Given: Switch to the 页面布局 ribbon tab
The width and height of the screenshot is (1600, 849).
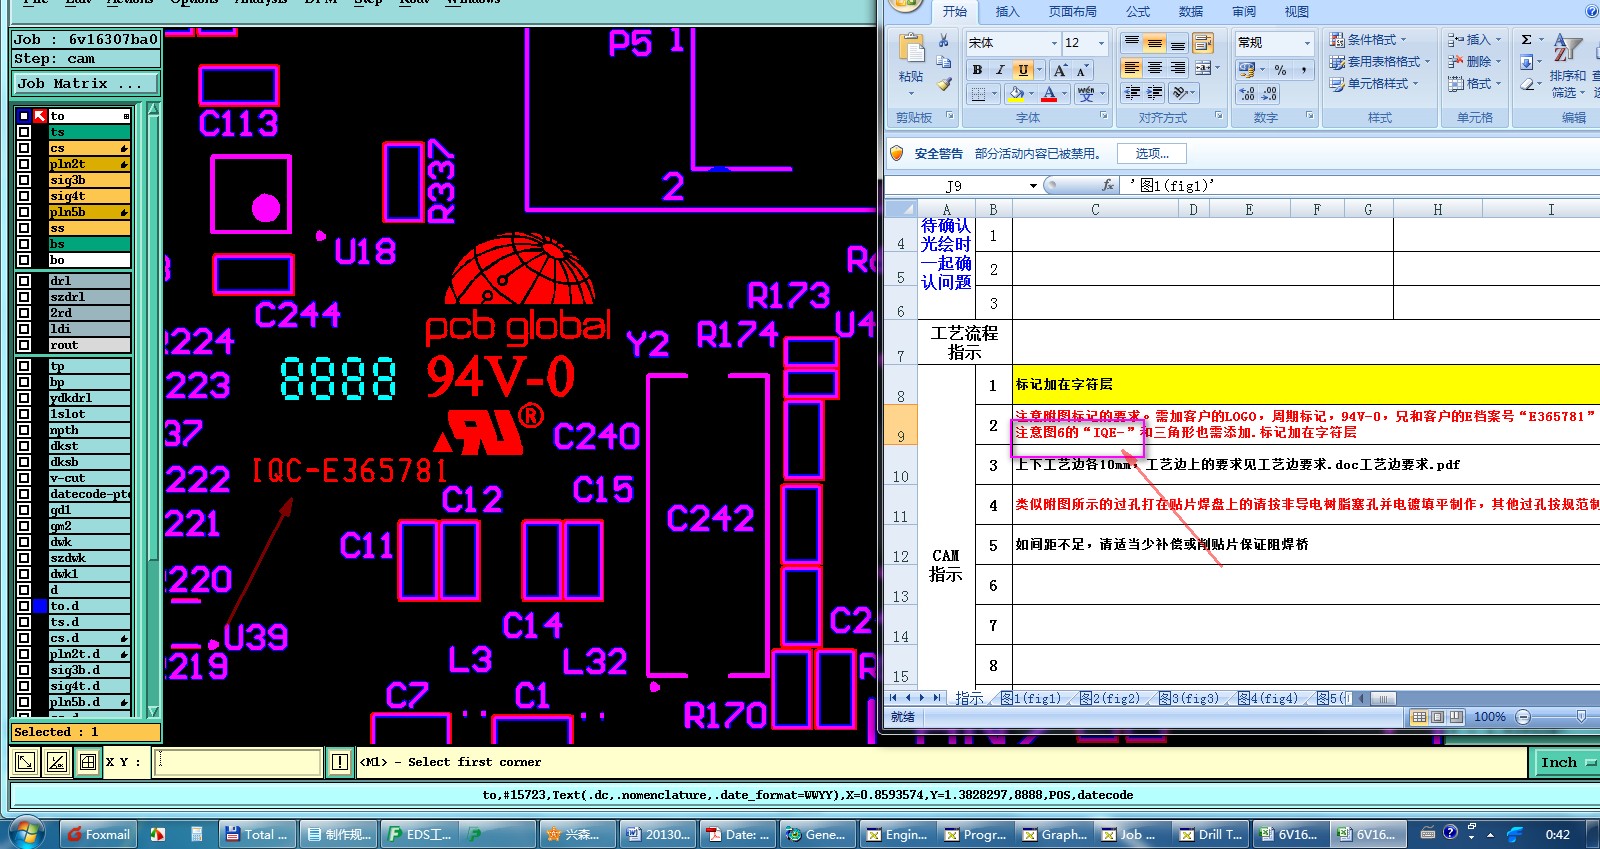Looking at the screenshot, I should (x=1072, y=12).
